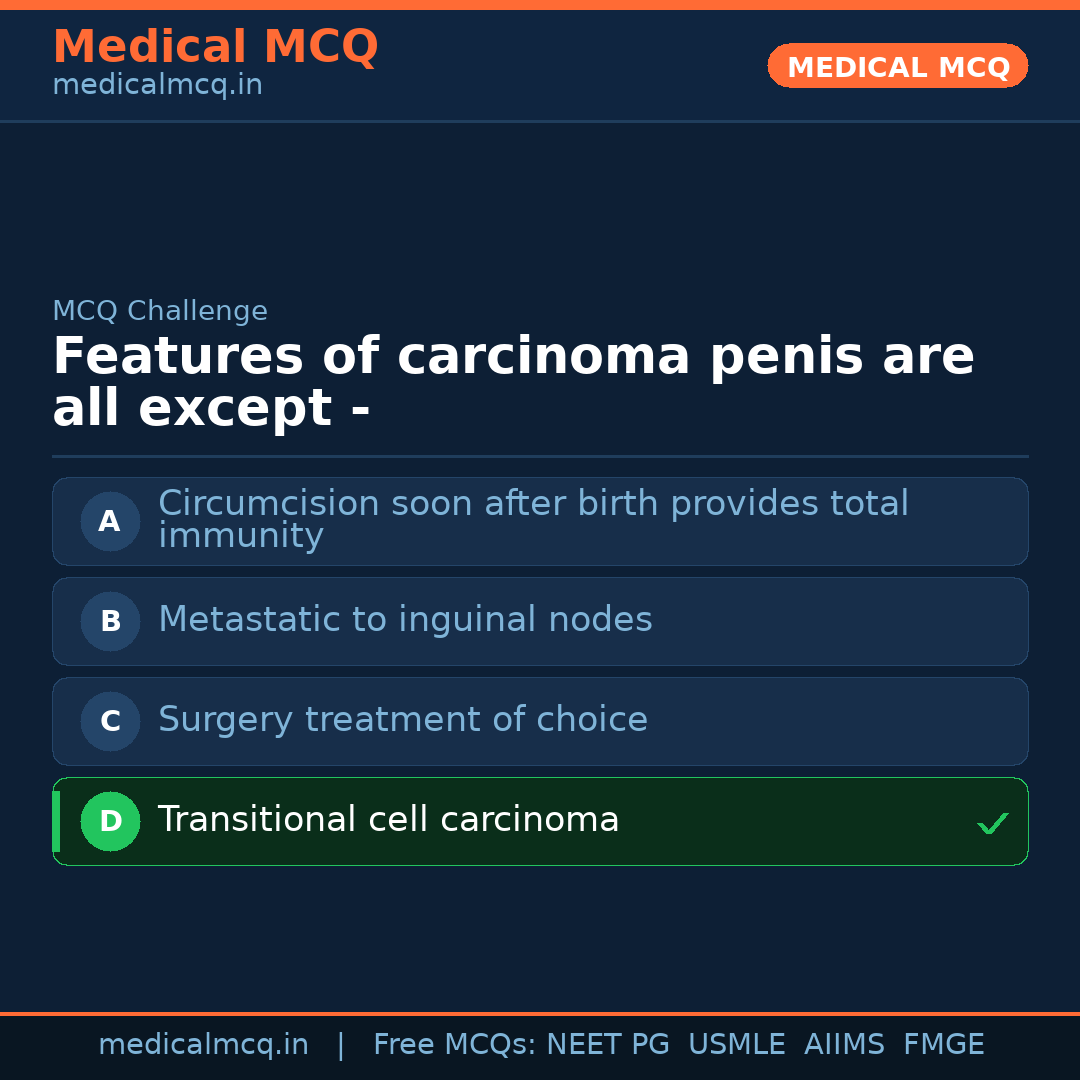Screen dimensions: 1080x1080
Task: Select answer option B about inguinal nodes
Action: pos(540,621)
